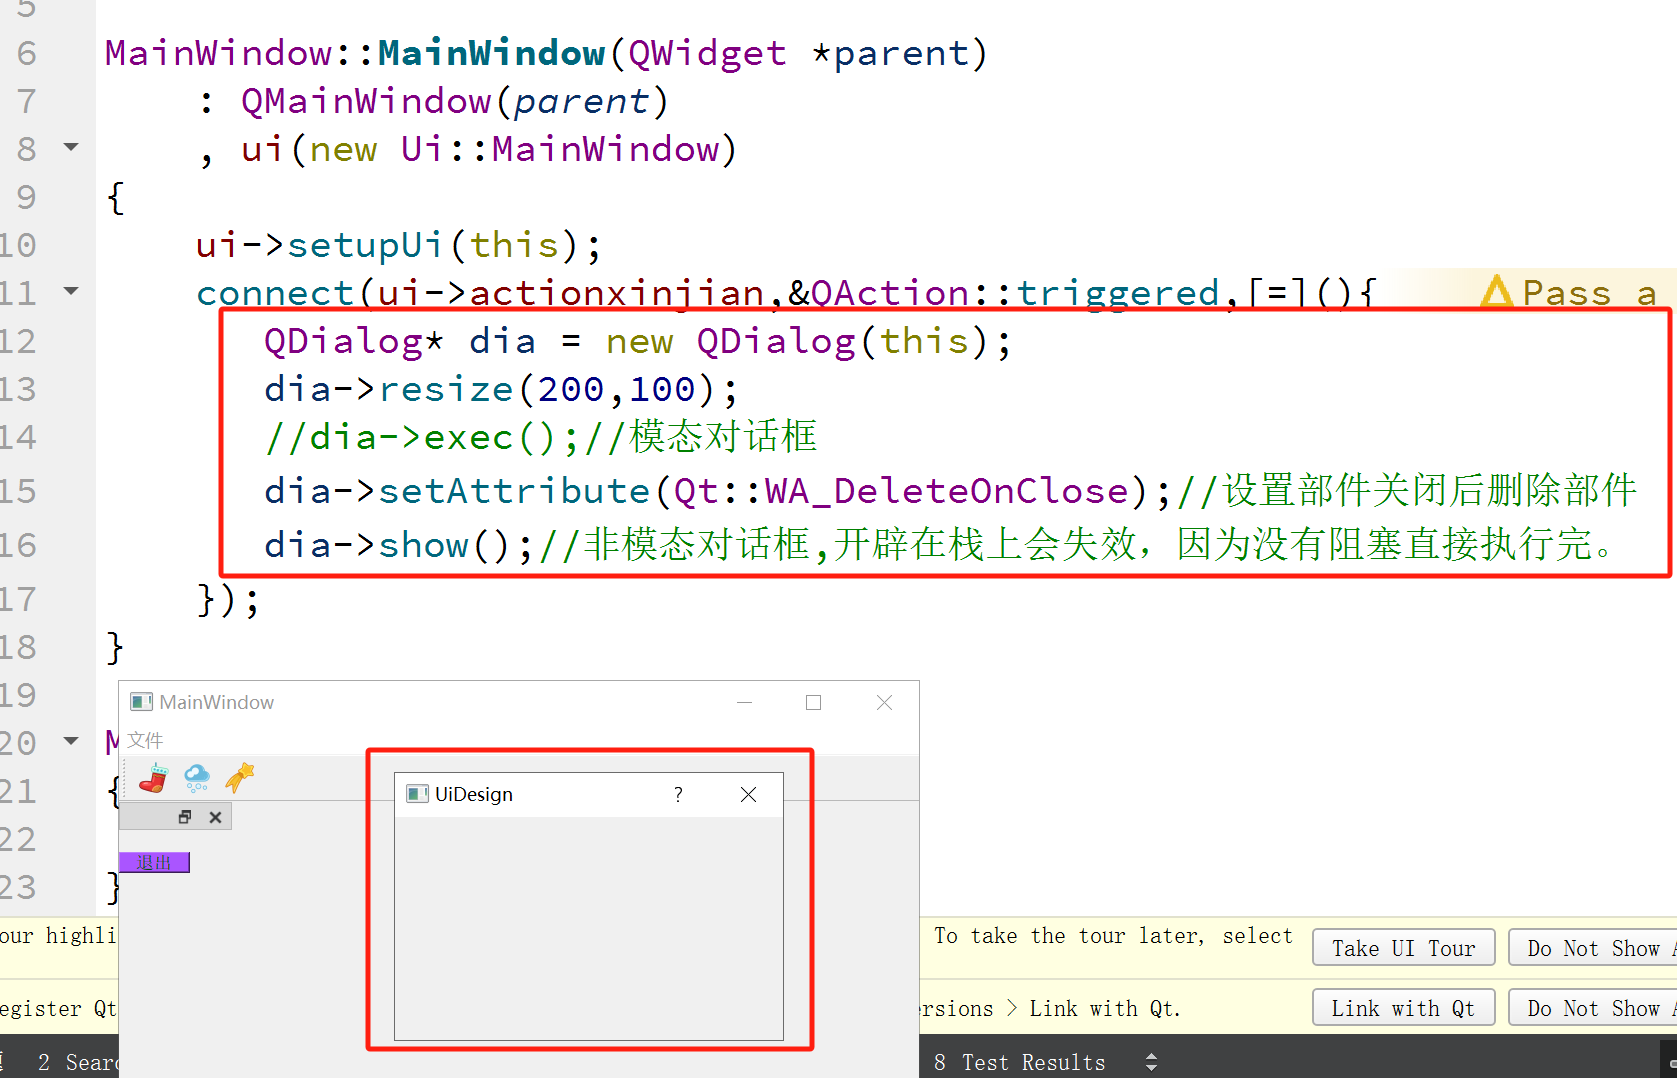Click the up-down arrows beside Test Results
1677x1078 pixels.
(x=1151, y=1062)
